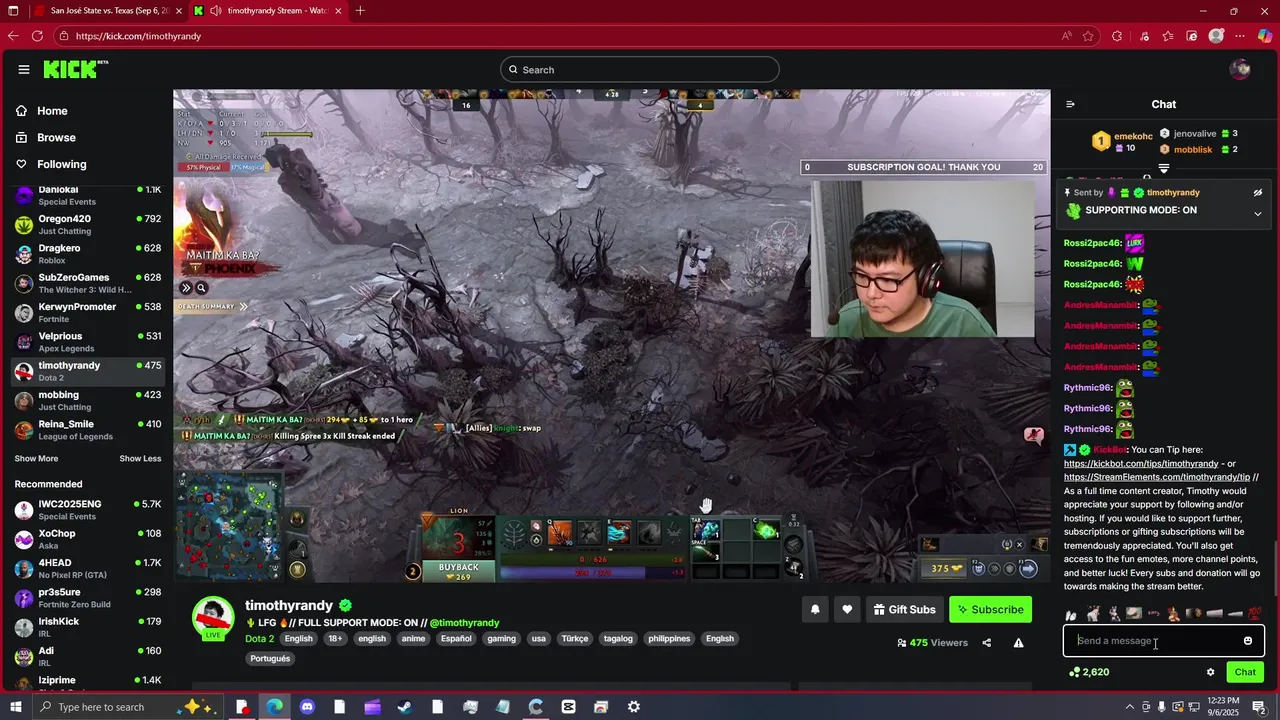Open KerwynPromoter channel in sidebar

point(88,312)
